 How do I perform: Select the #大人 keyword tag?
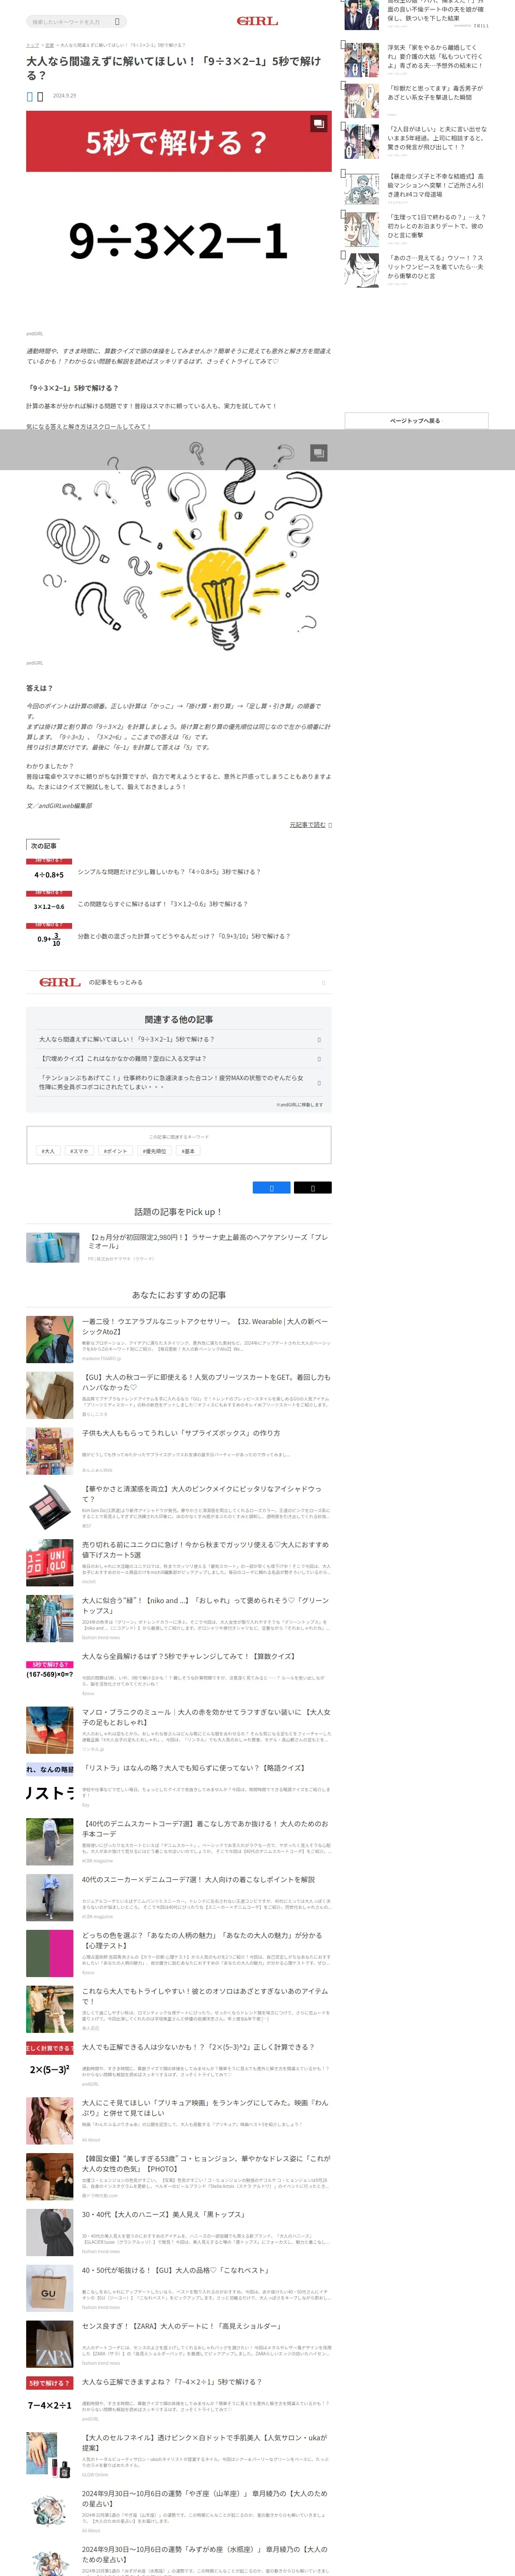[48, 1151]
